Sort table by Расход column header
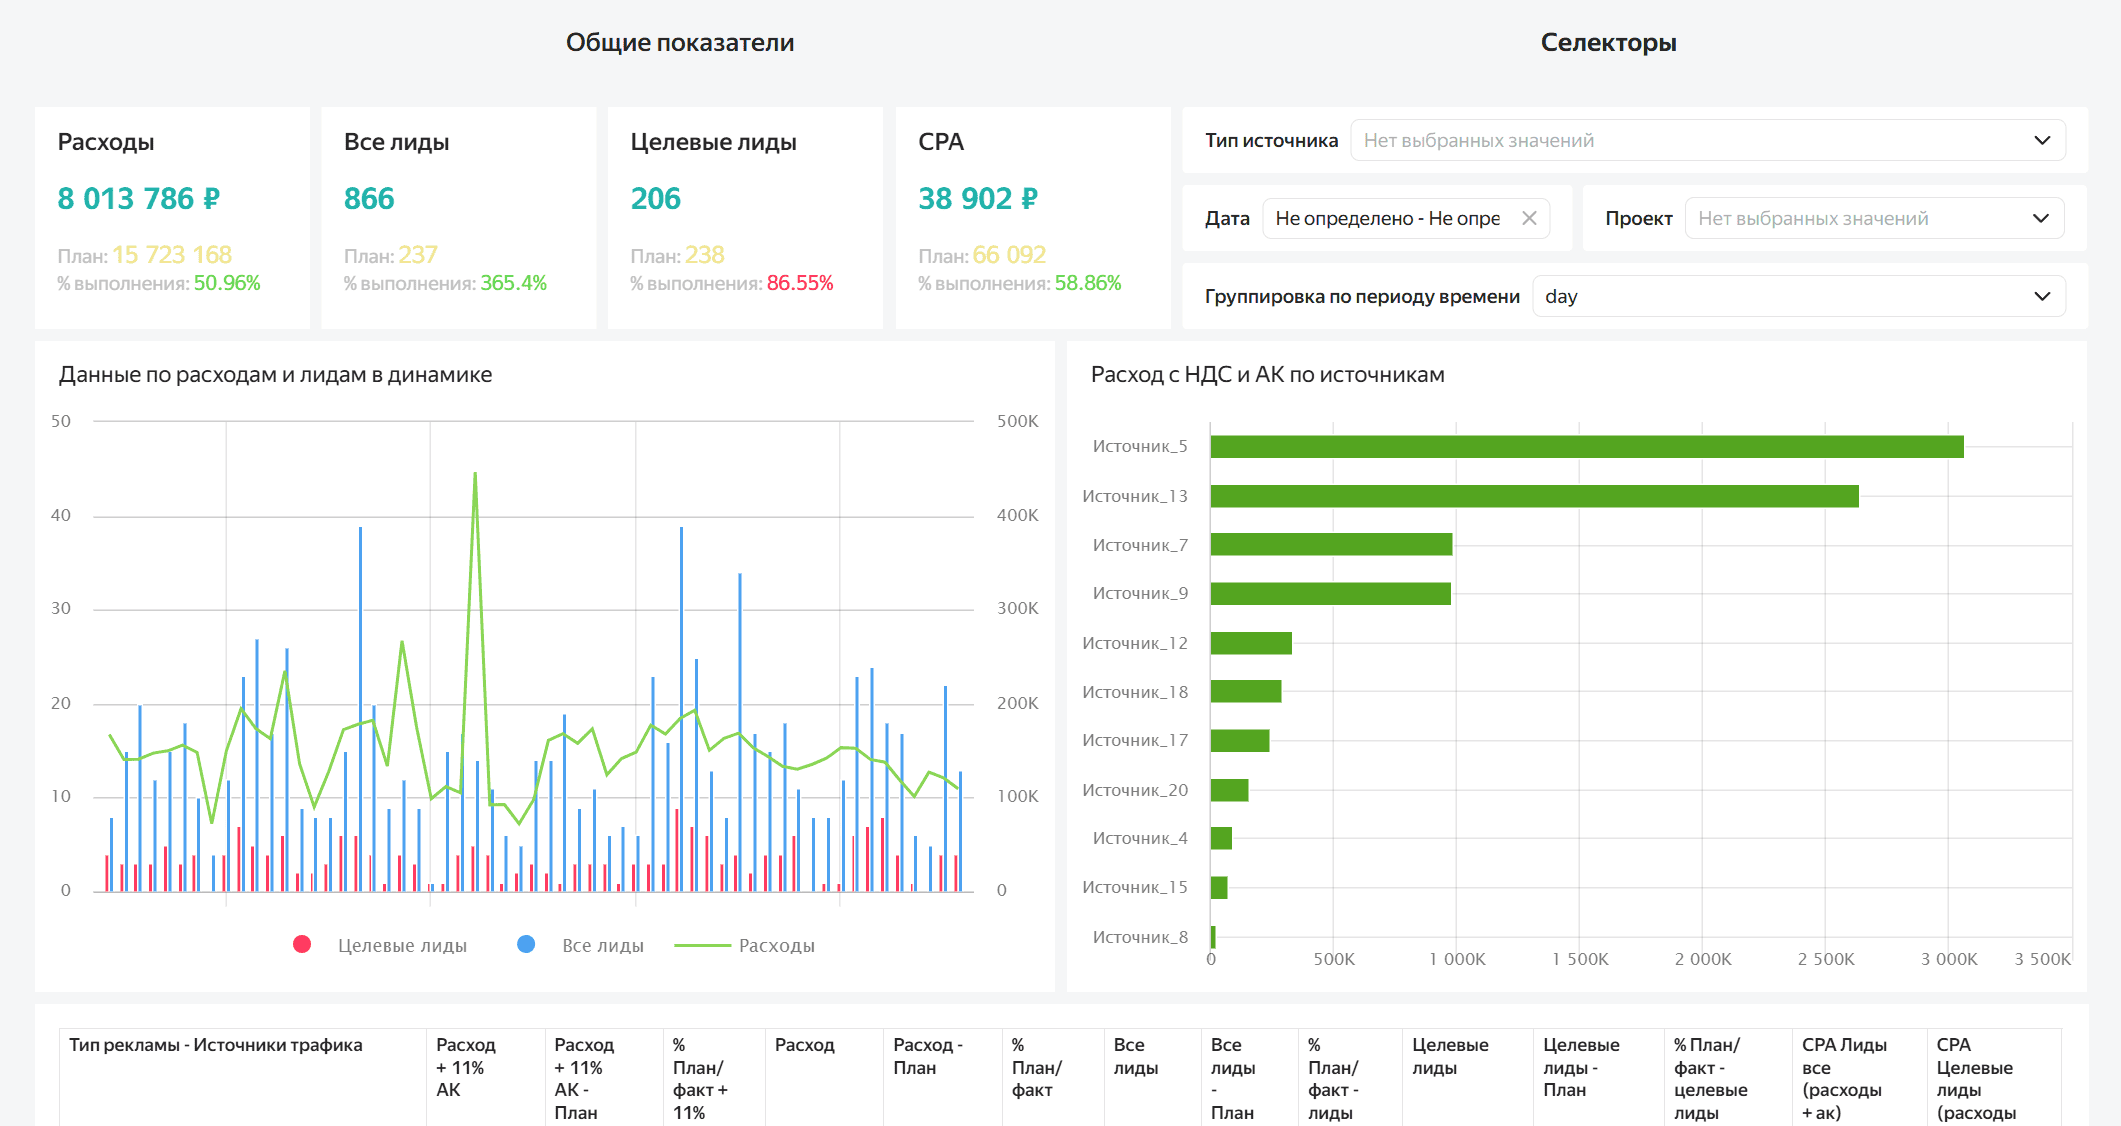The height and width of the screenshot is (1126, 2121). tap(804, 1045)
